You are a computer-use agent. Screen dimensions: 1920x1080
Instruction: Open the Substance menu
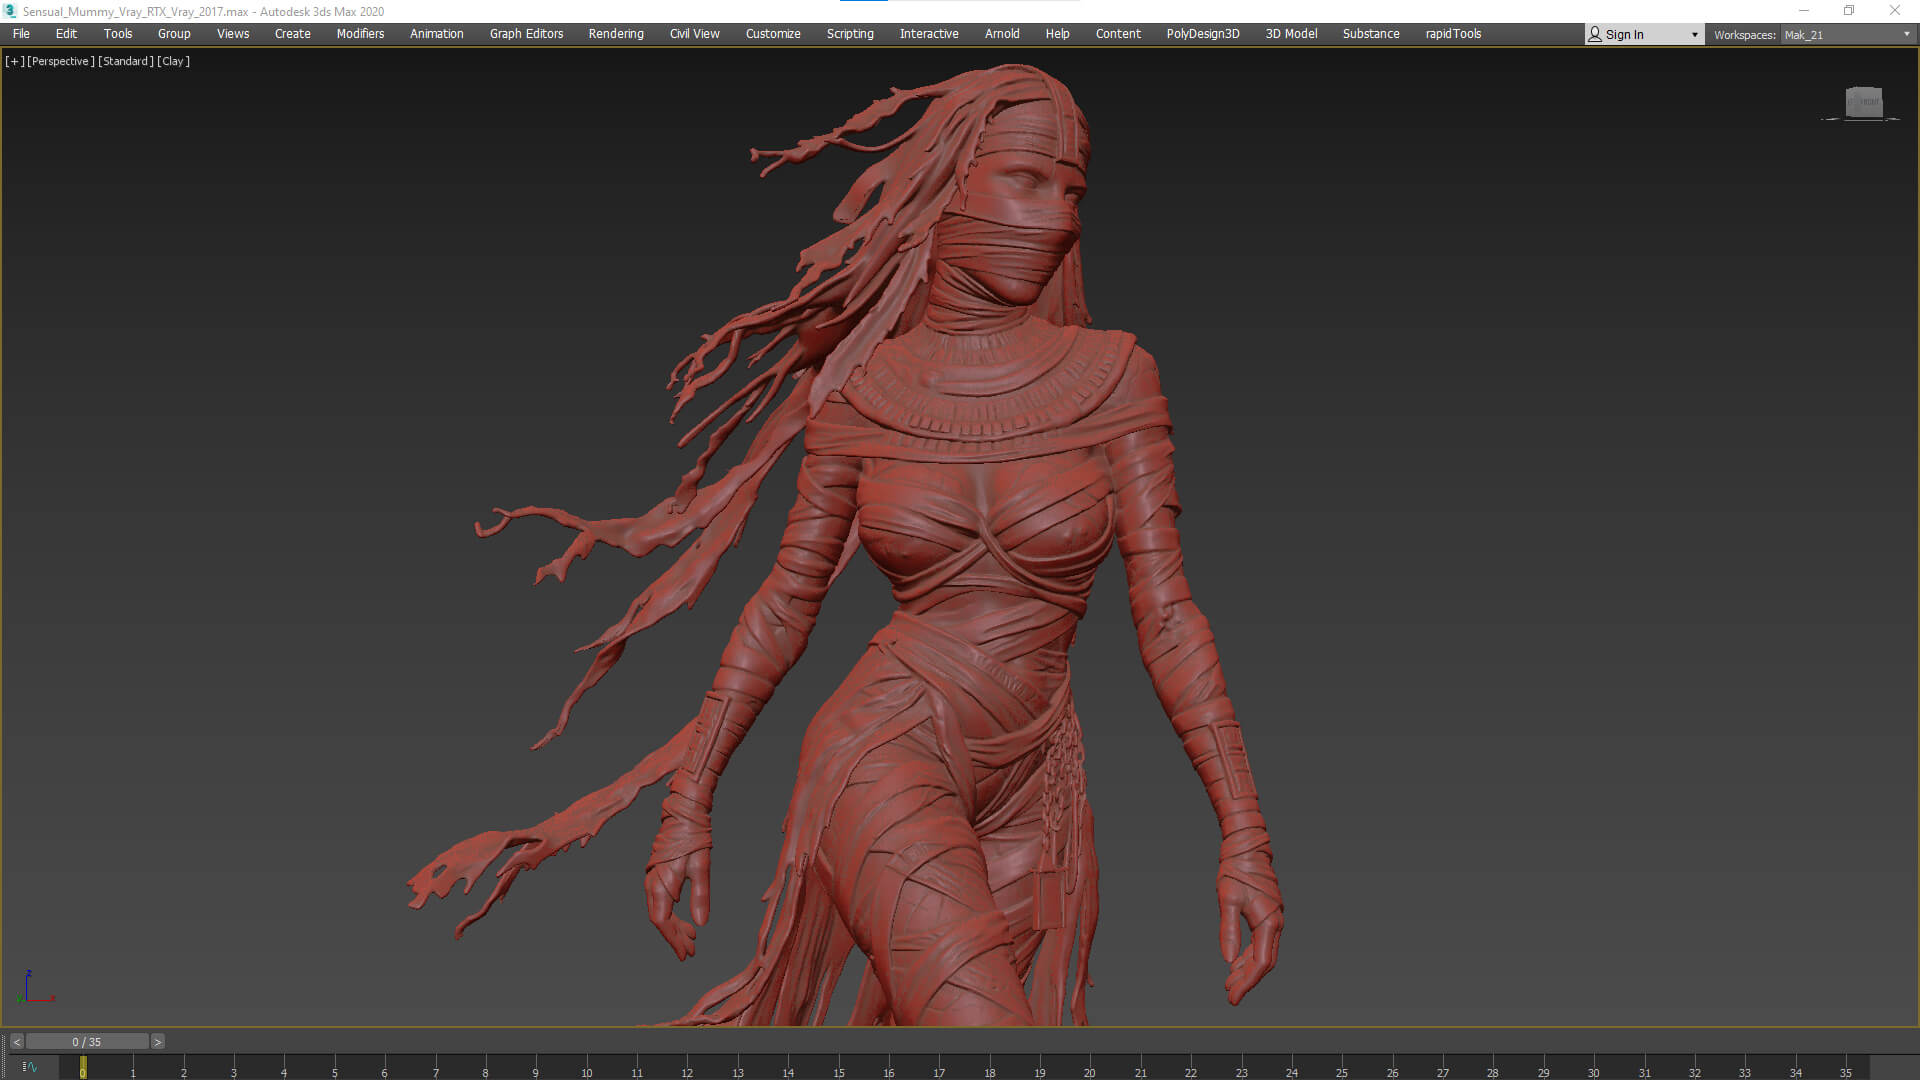pyautogui.click(x=1371, y=34)
